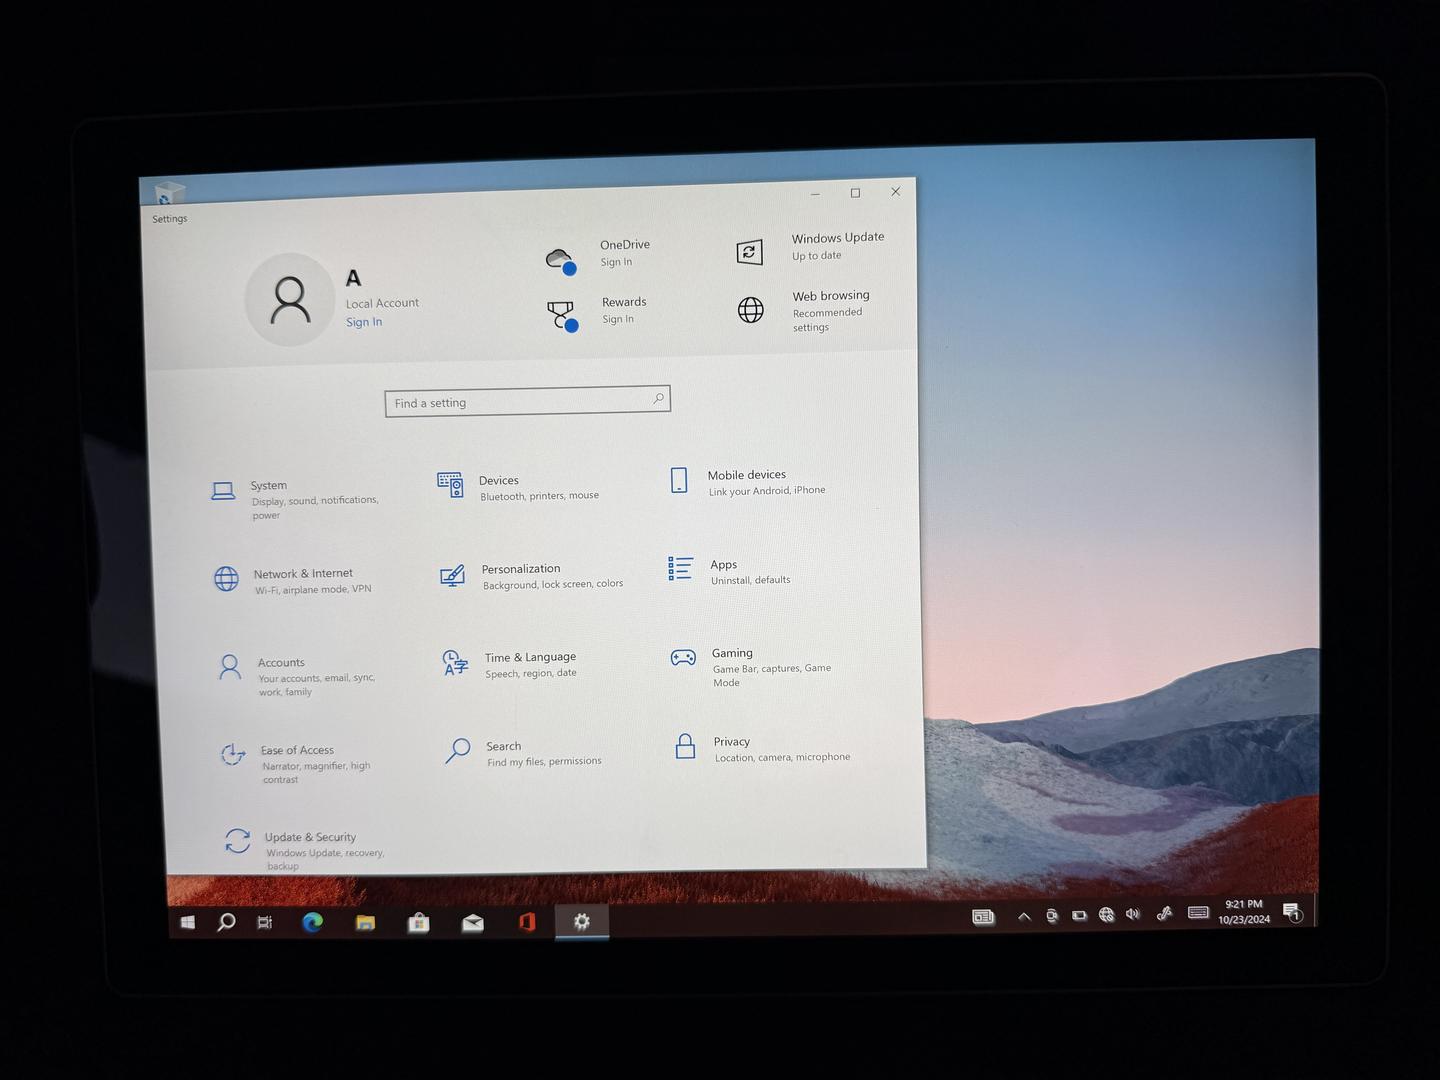Minimize the Settings window
The width and height of the screenshot is (1440, 1080).
tap(815, 194)
